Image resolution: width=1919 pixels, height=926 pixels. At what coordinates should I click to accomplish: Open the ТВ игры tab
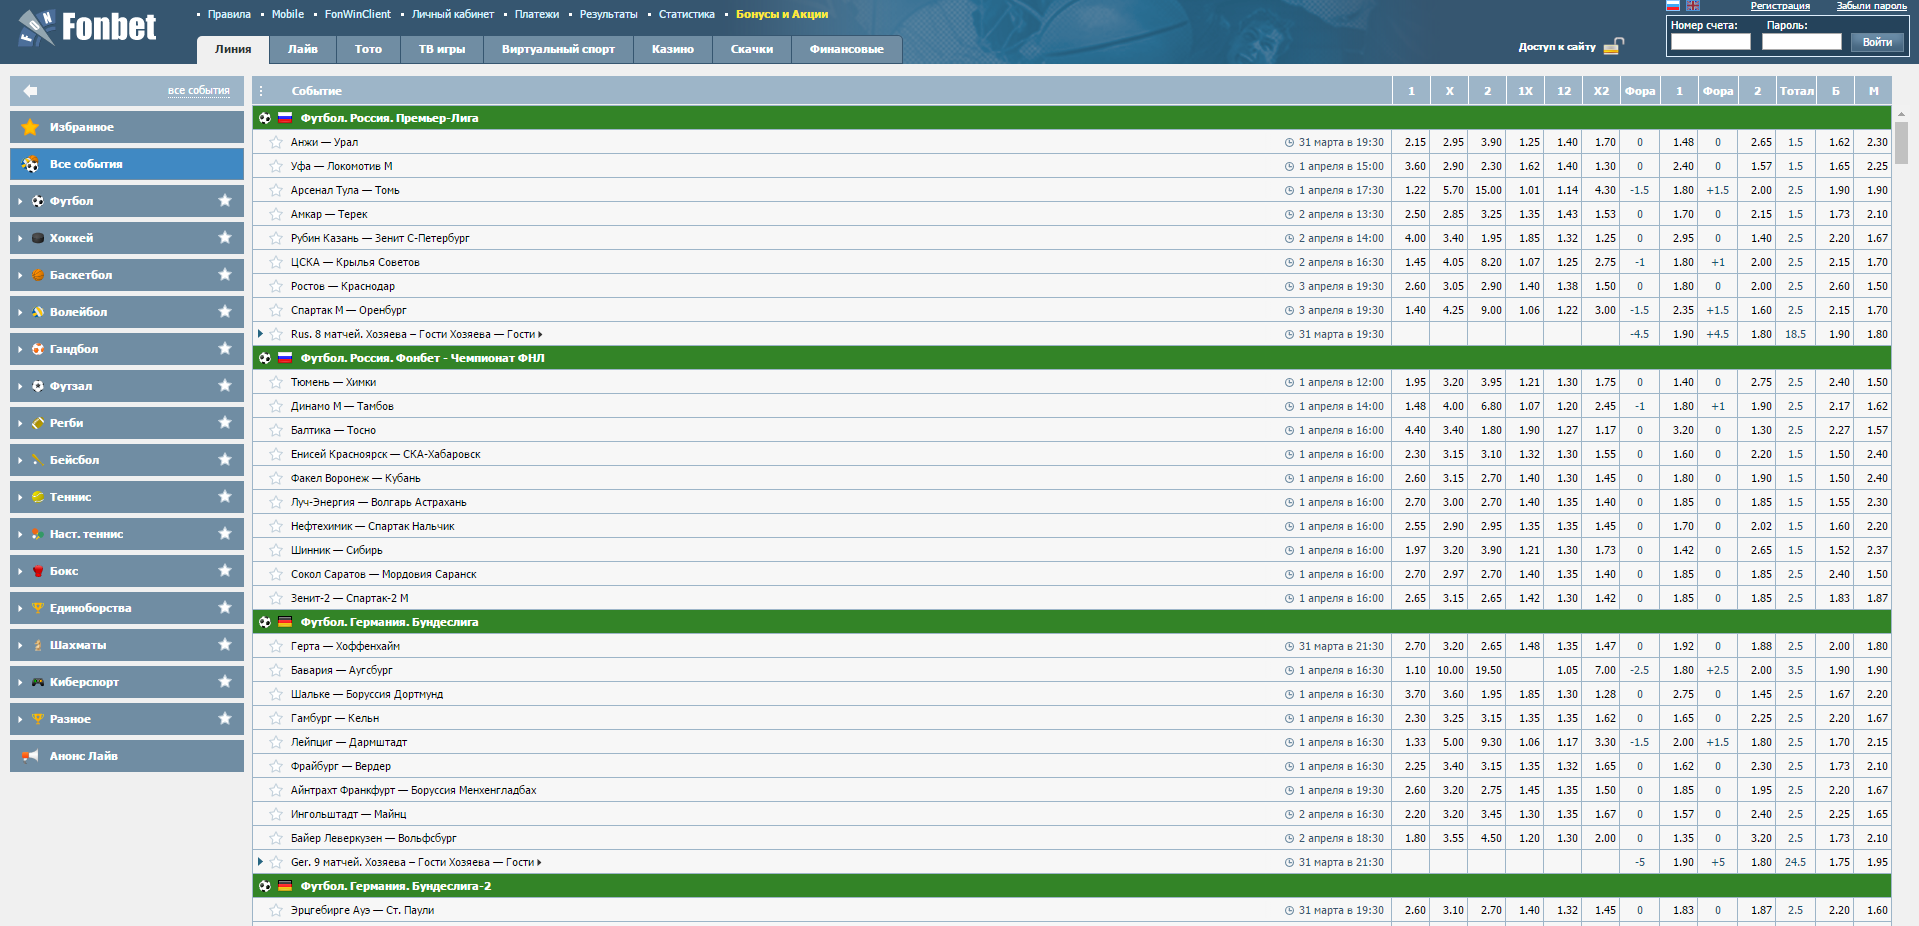pyautogui.click(x=442, y=49)
